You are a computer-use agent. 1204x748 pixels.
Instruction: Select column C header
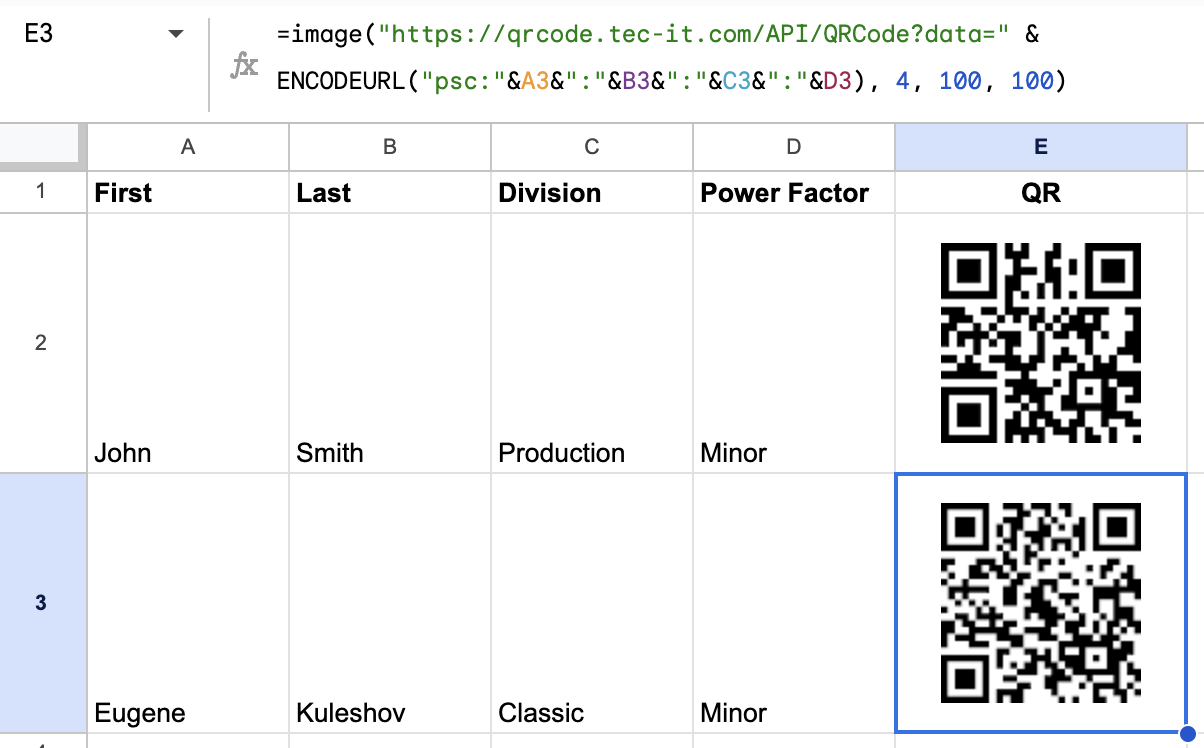(592, 147)
